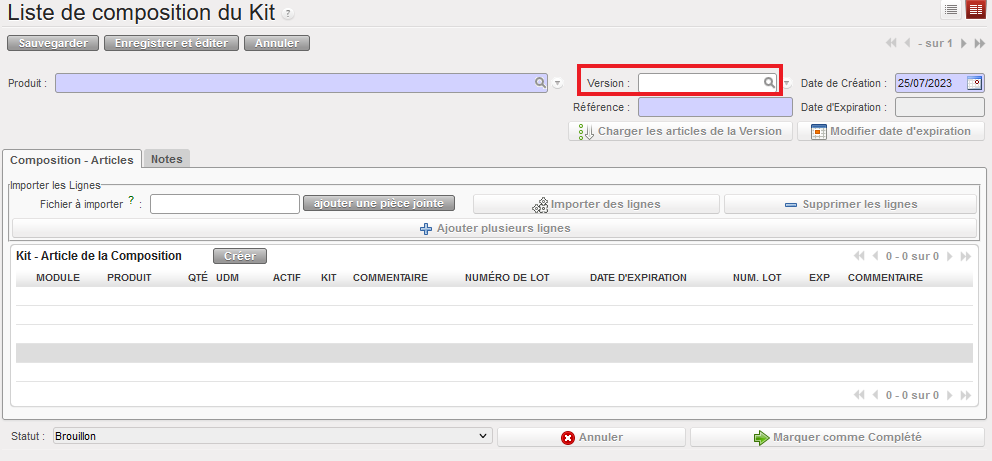Open Version field options arrow

(x=786, y=83)
